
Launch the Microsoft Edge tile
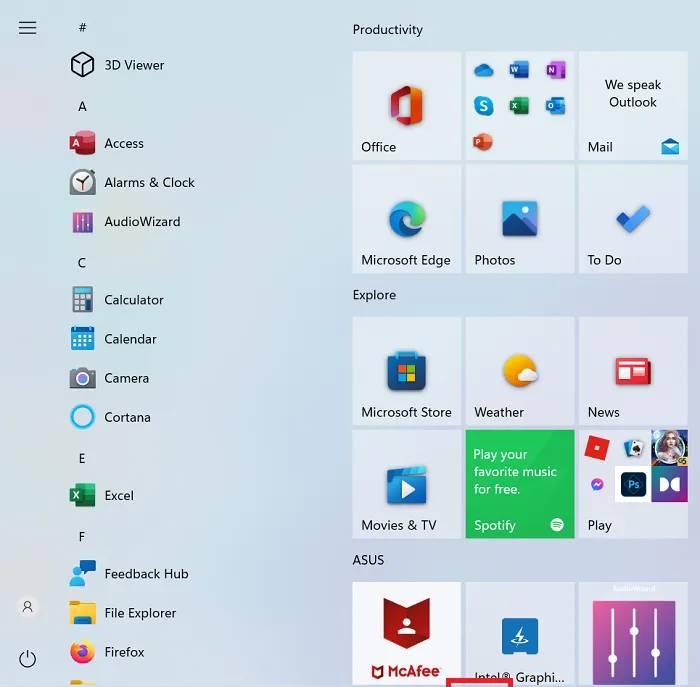coord(407,219)
